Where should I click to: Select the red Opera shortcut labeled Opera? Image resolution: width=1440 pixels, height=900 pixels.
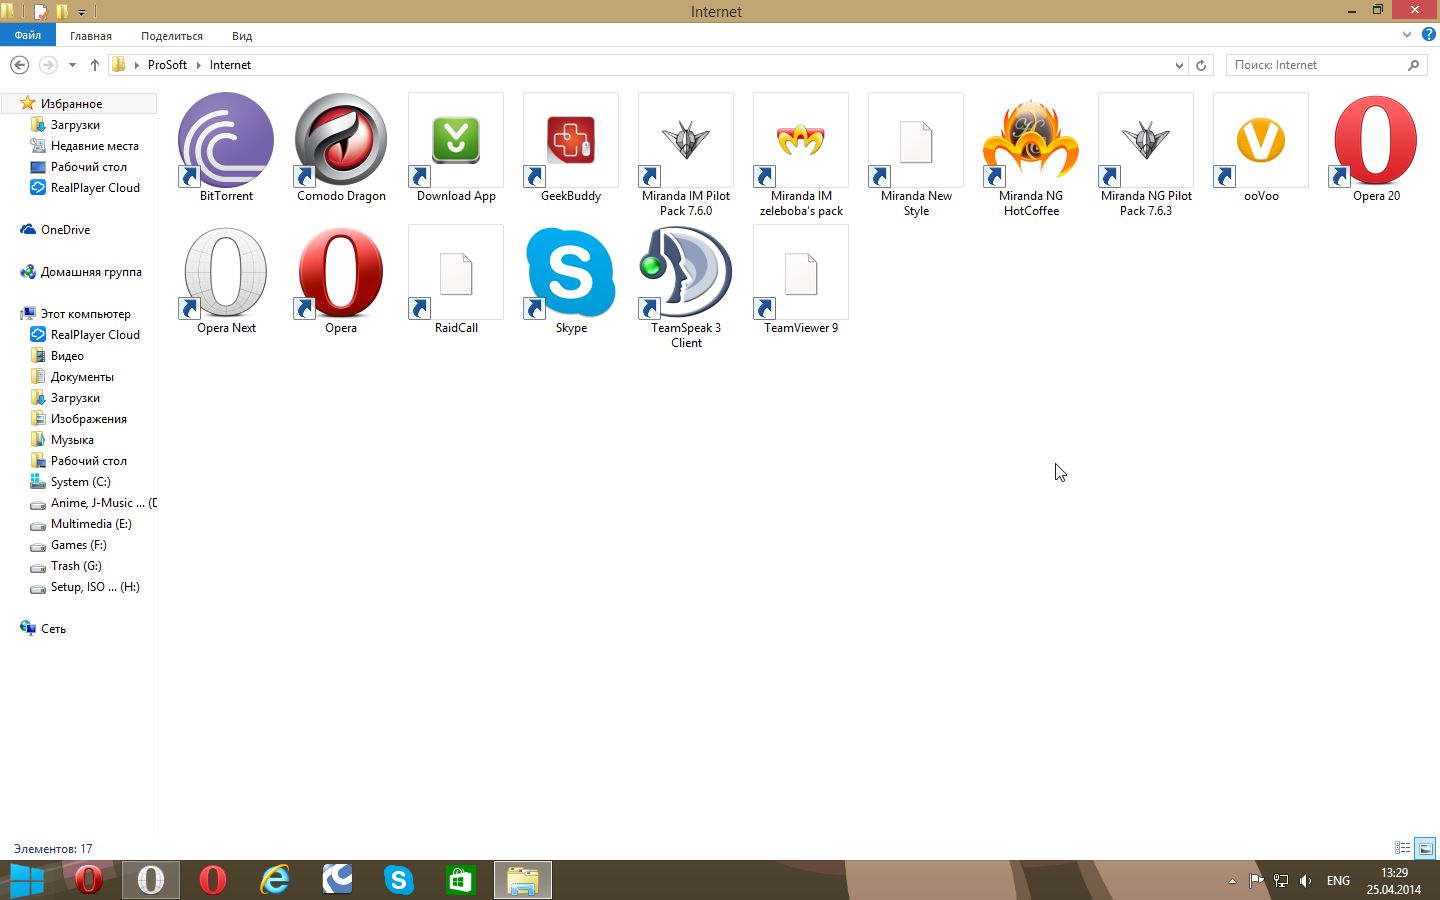(341, 272)
